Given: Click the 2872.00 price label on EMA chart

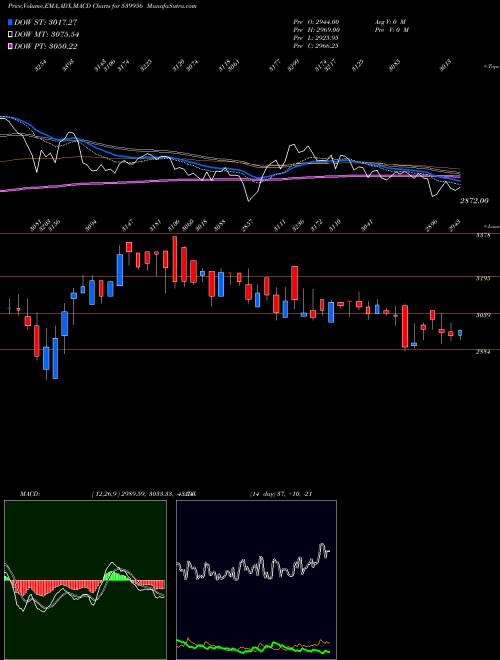Looking at the screenshot, I should (x=474, y=201).
